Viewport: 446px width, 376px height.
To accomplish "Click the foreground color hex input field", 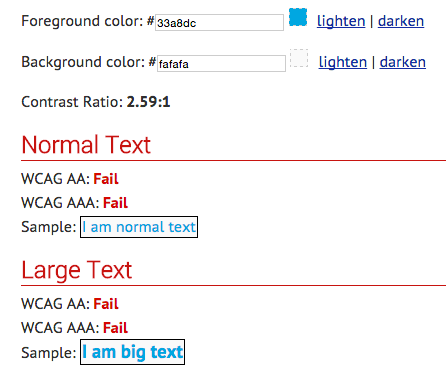I will tap(219, 23).
